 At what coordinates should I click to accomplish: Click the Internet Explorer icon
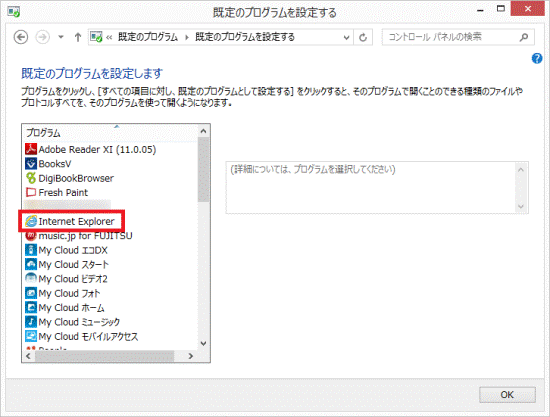tap(31, 221)
